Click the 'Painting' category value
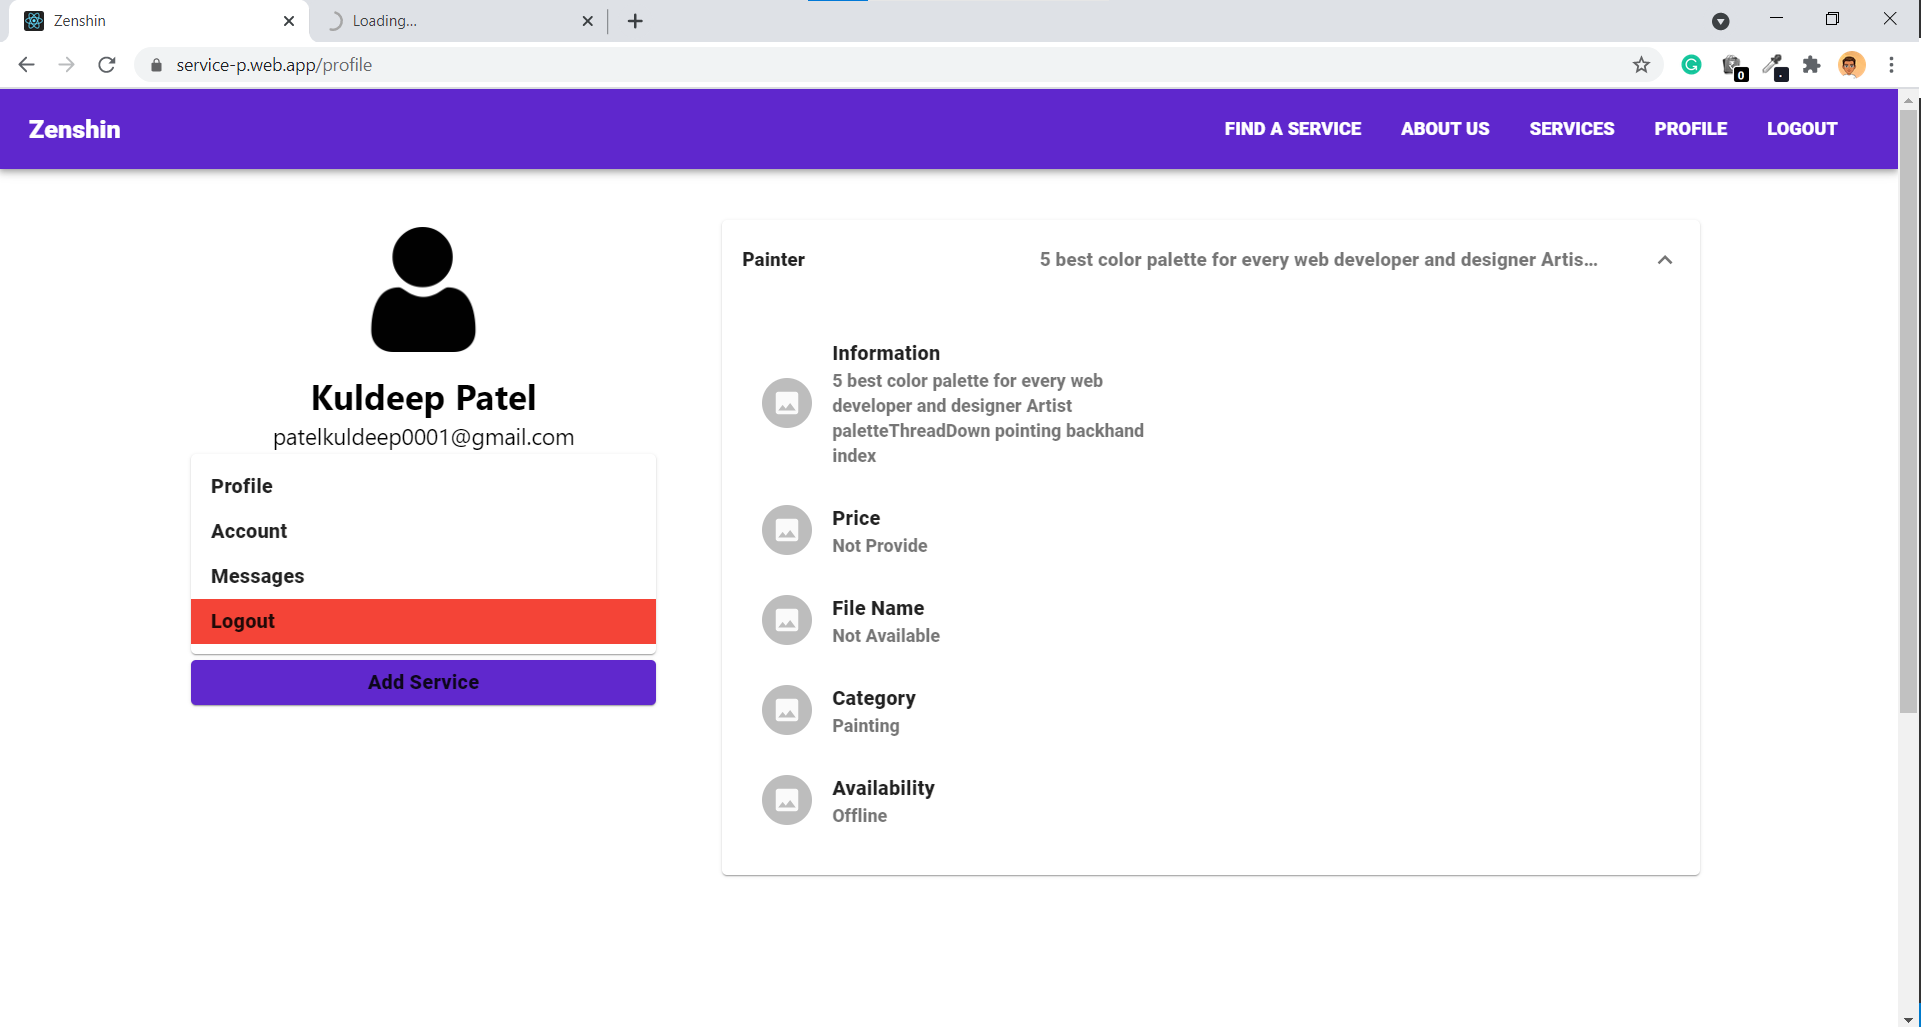The width and height of the screenshot is (1921, 1027). point(866,726)
